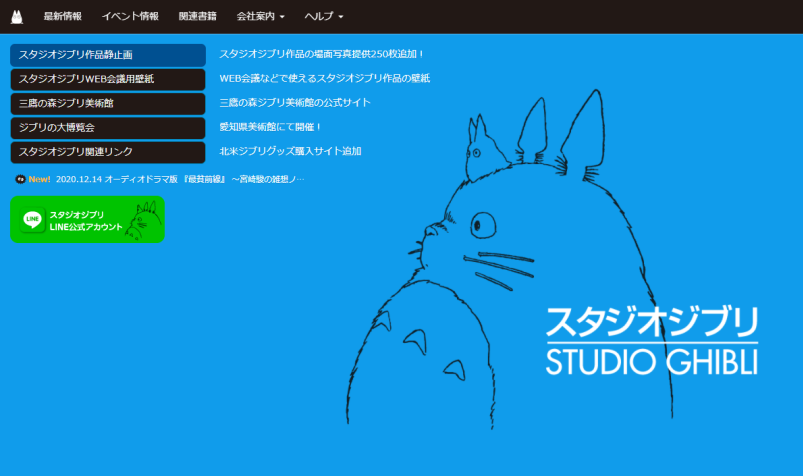Click text 北米ジブリグッズ購入サイト追加
803x476 pixels.
[x=290, y=151]
